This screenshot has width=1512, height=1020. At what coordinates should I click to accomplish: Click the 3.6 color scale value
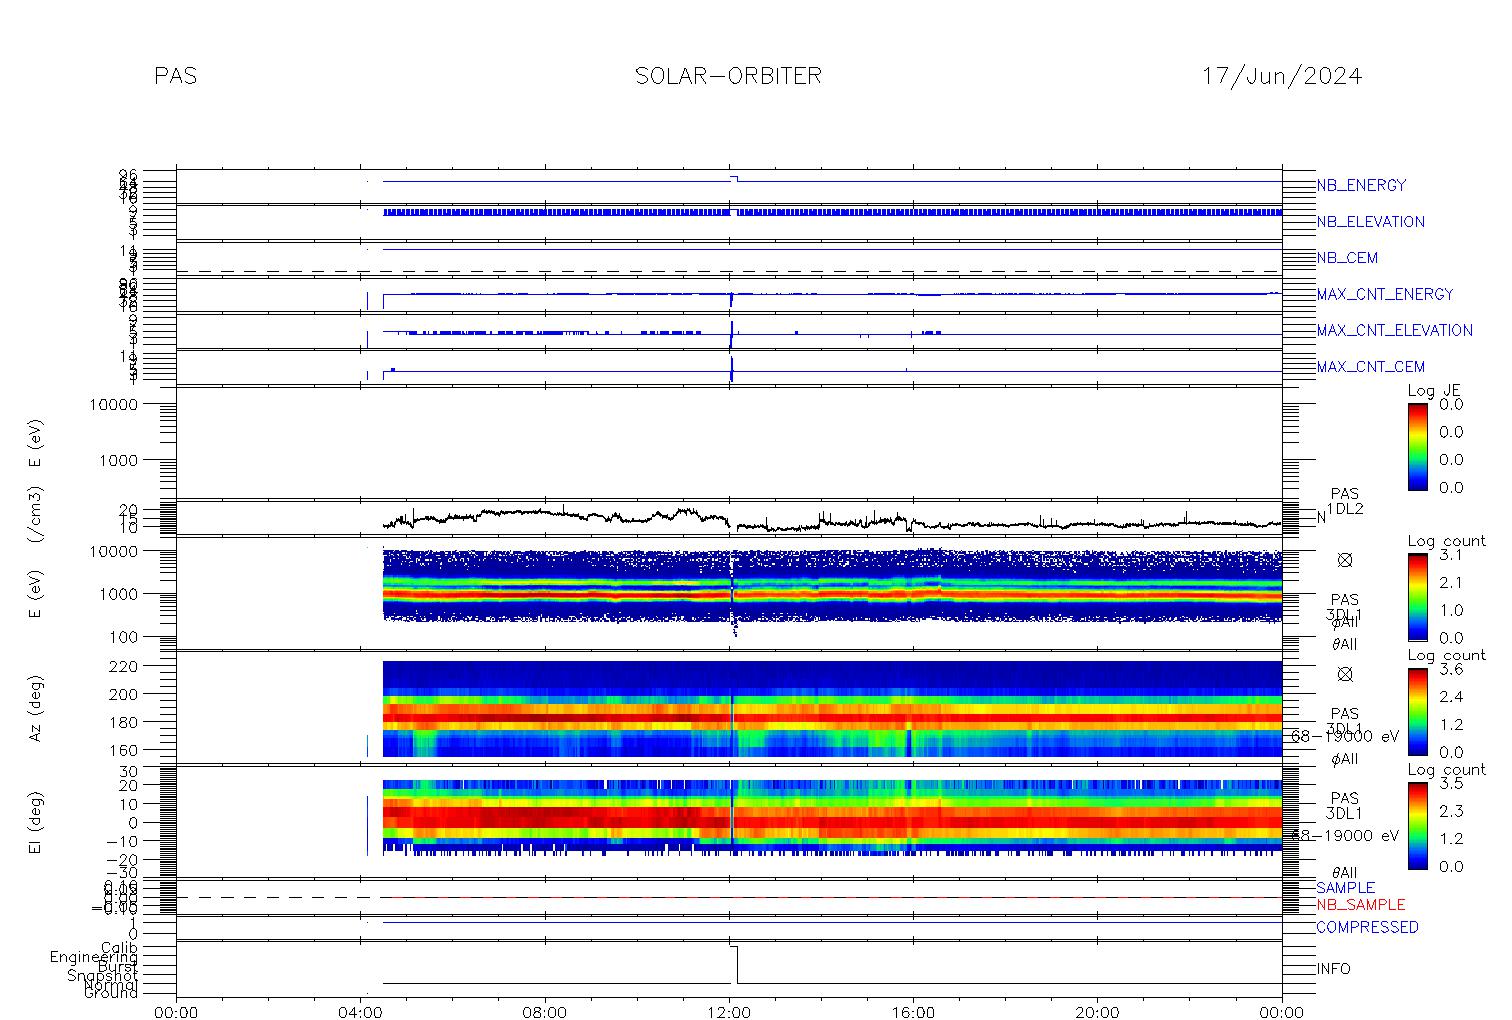pos(1450,669)
